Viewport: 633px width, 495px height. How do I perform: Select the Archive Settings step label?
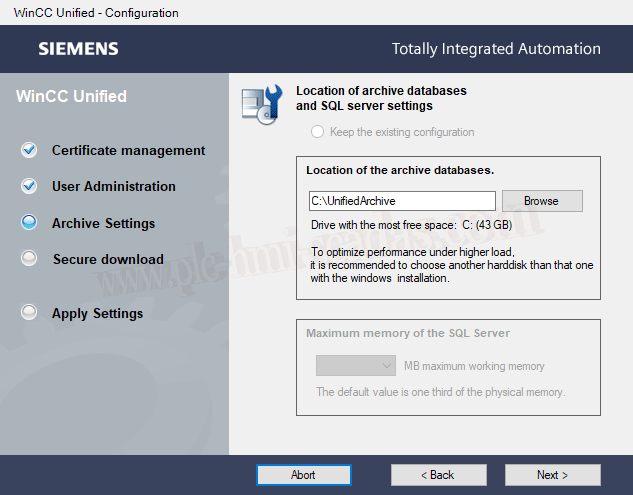[103, 223]
